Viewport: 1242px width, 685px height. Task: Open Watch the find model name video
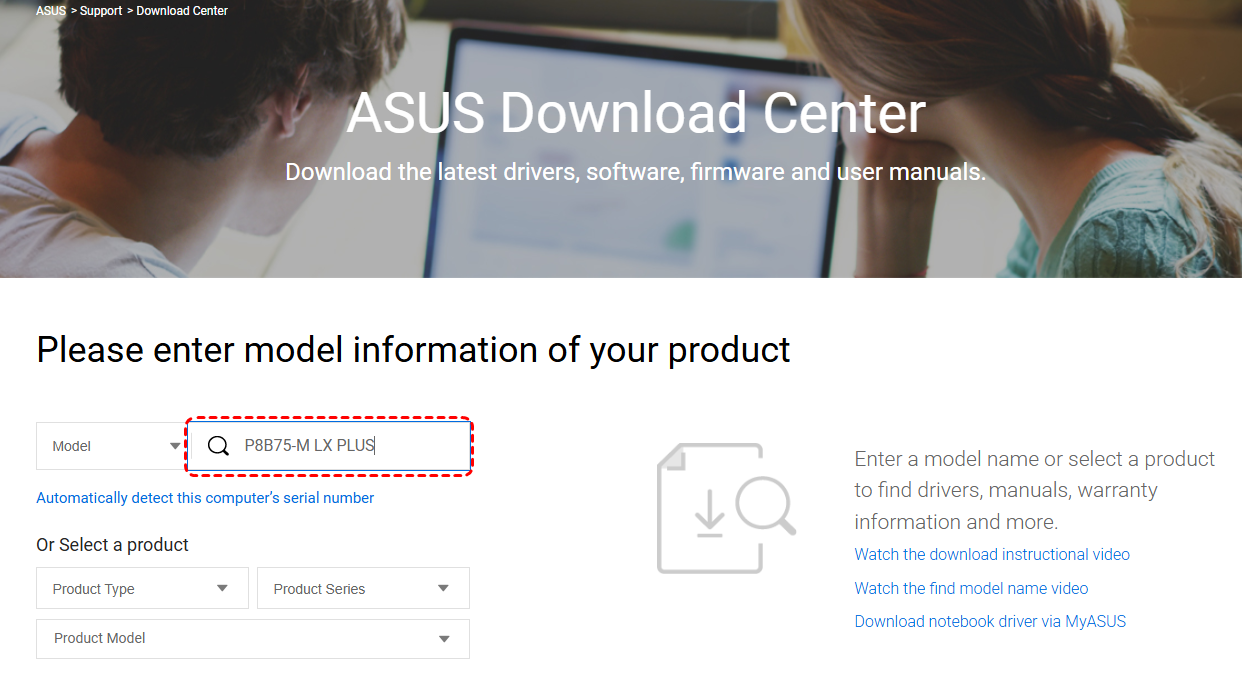[x=971, y=588]
